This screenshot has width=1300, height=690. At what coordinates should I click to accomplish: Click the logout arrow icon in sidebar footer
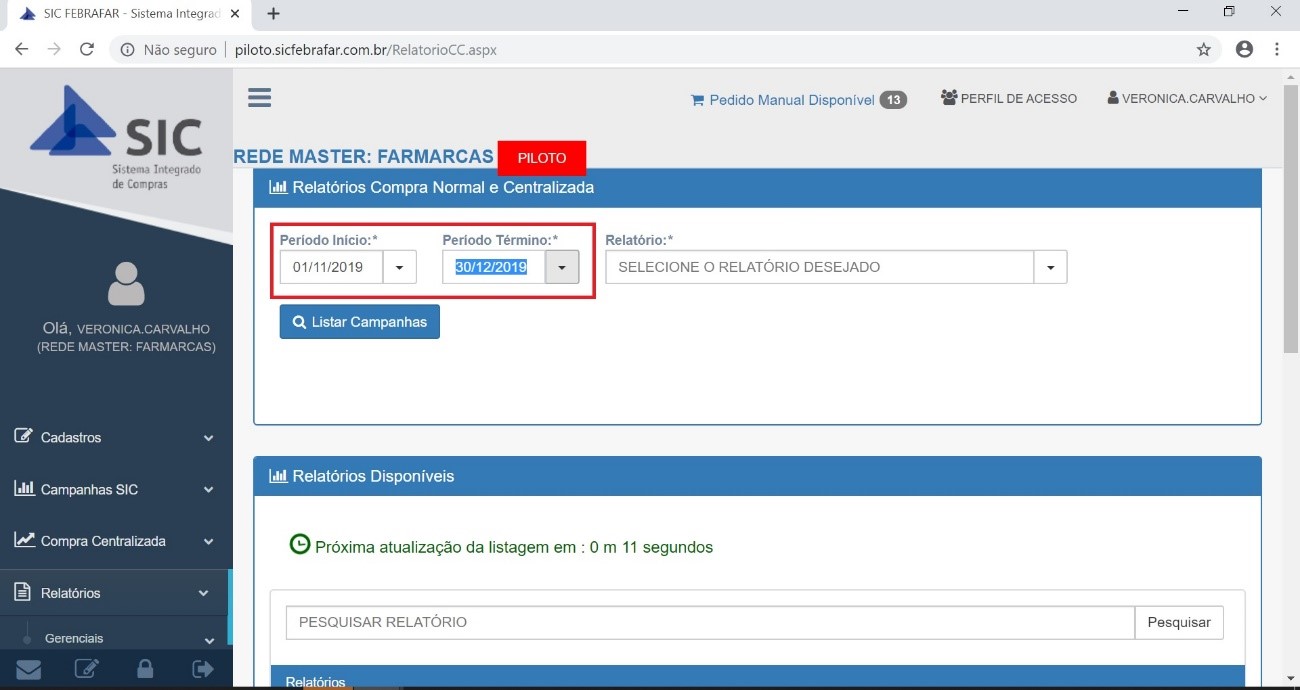(x=203, y=669)
